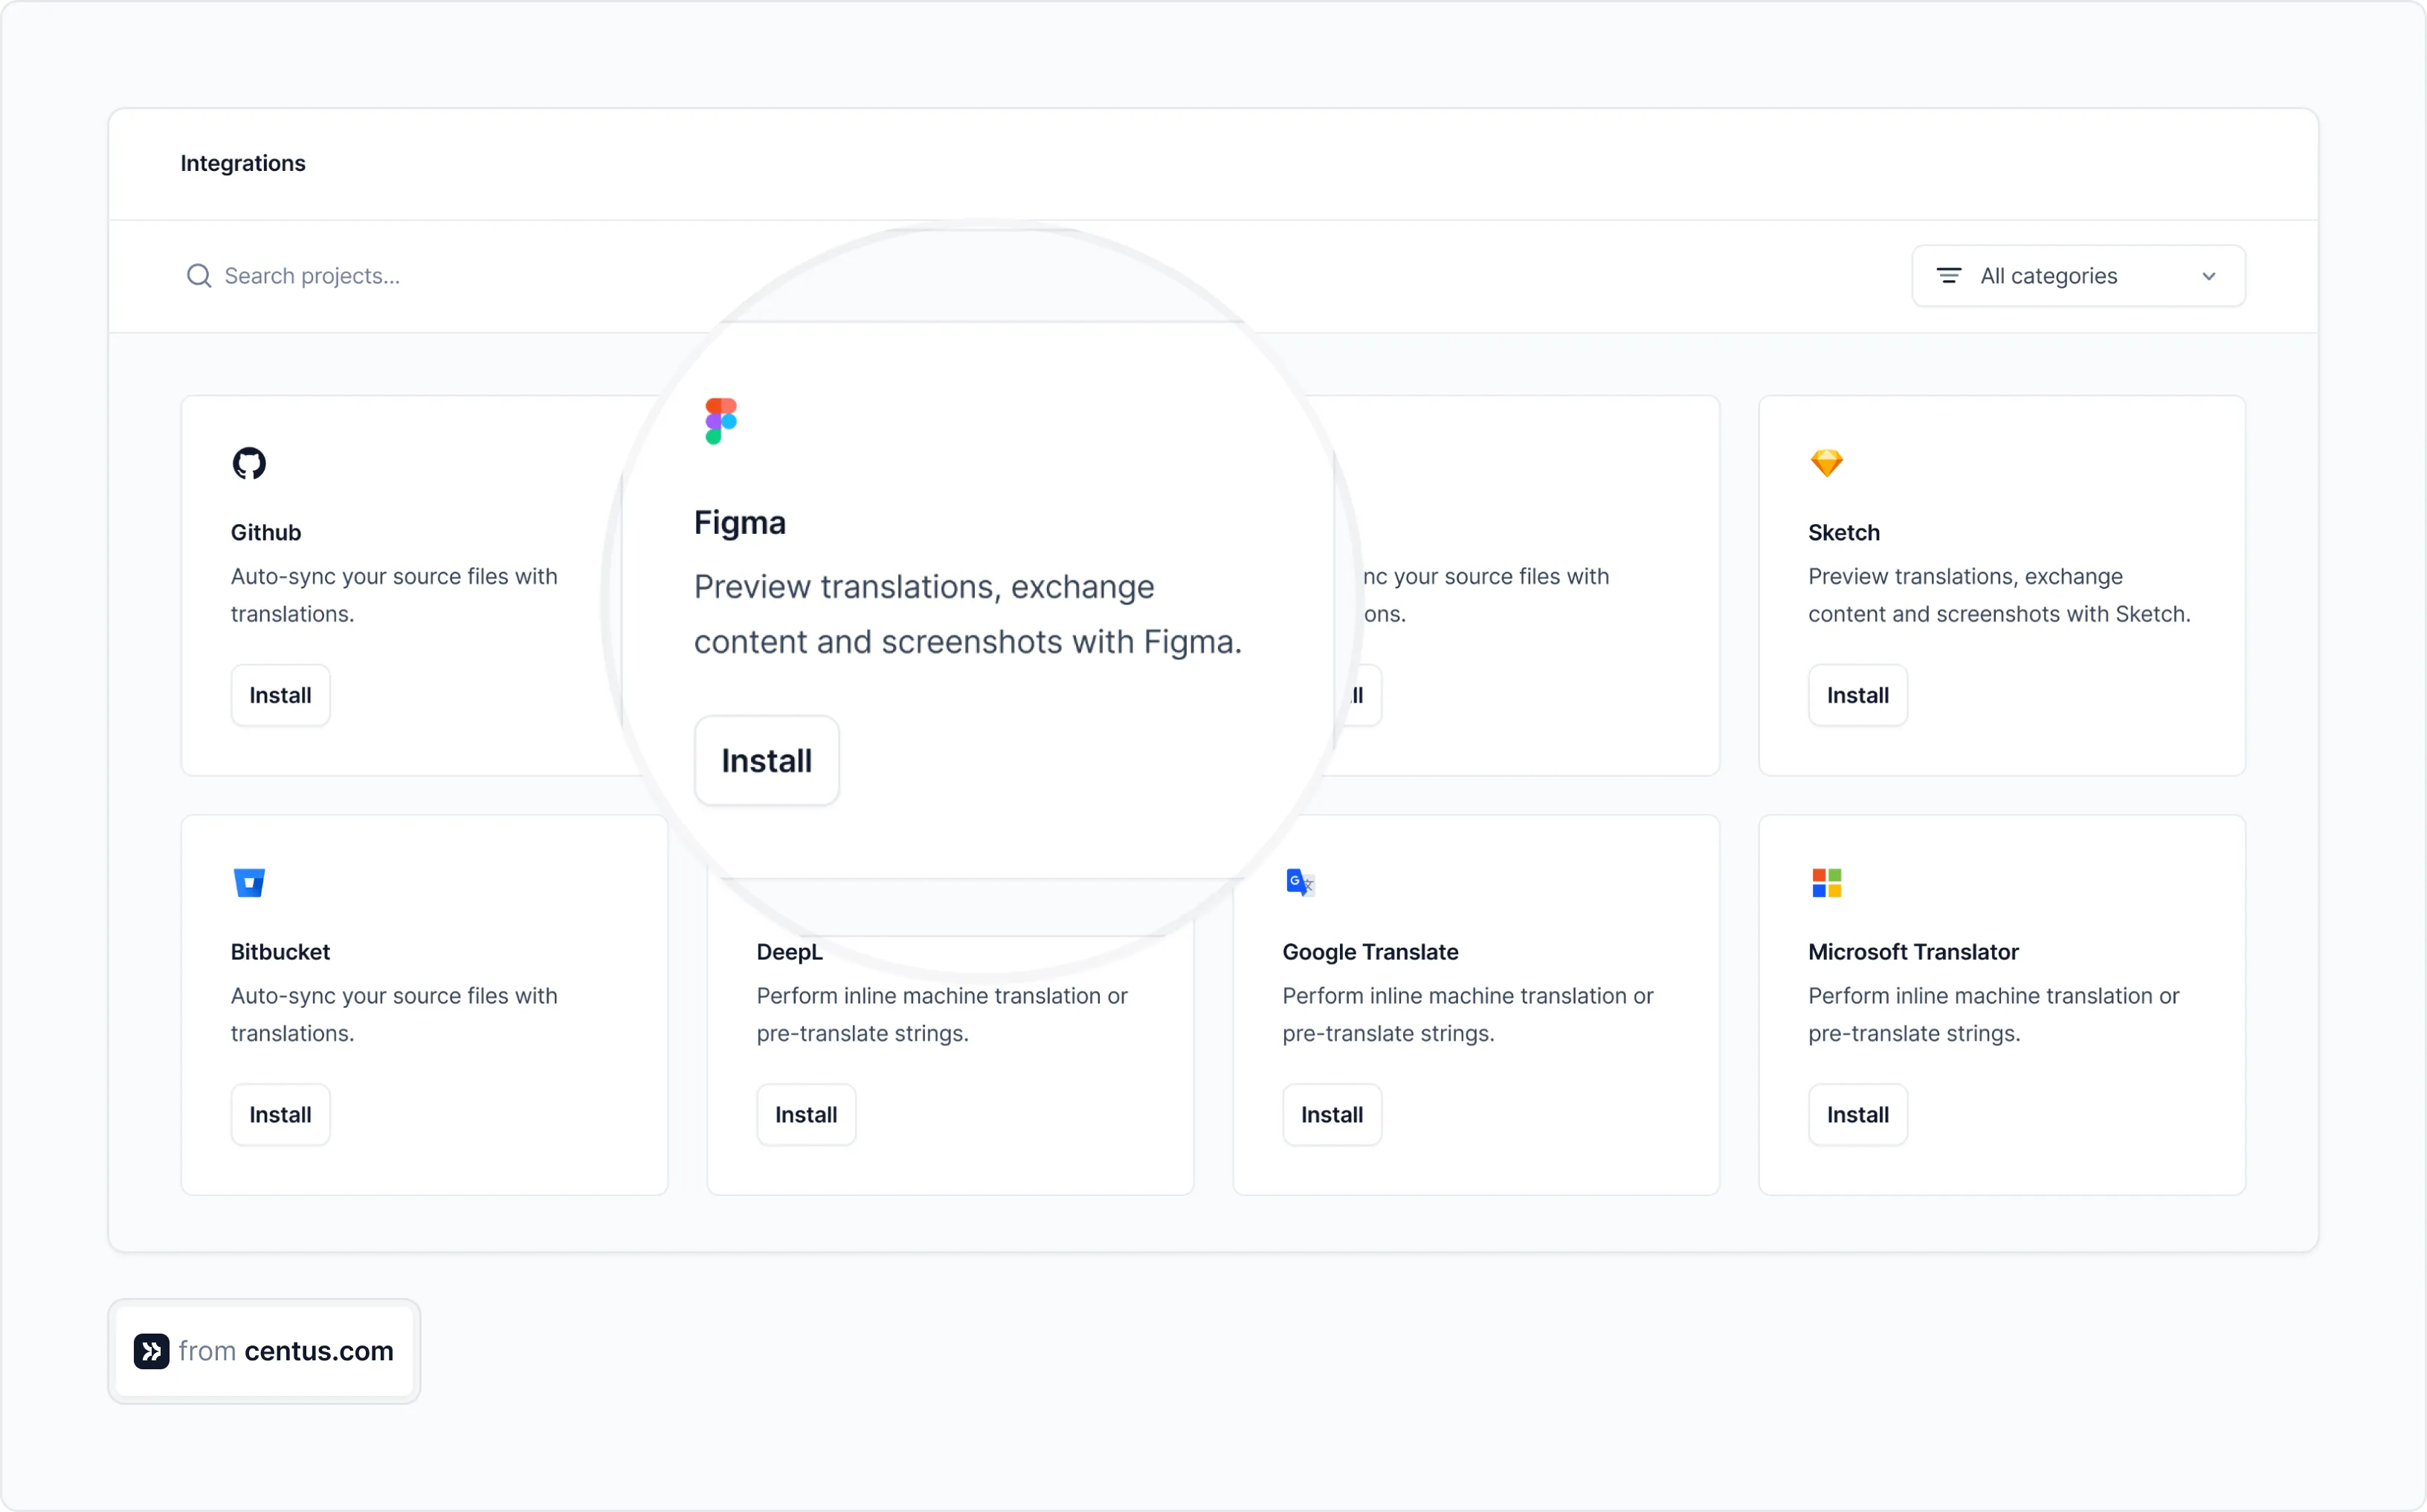The width and height of the screenshot is (2427, 1512).
Task: Click the Integrations heading
Action: pos(243,162)
